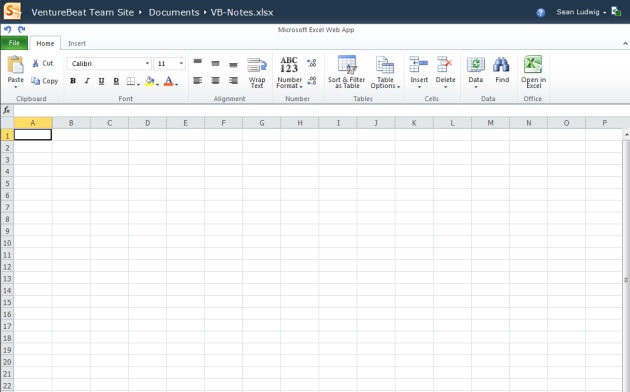630x392 pixels.
Task: Click the Redo arrow icon
Action: [21, 29]
